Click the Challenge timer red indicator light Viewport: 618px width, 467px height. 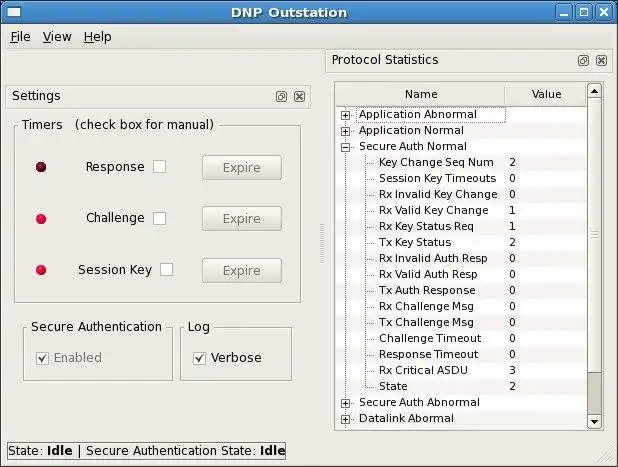(x=41, y=219)
